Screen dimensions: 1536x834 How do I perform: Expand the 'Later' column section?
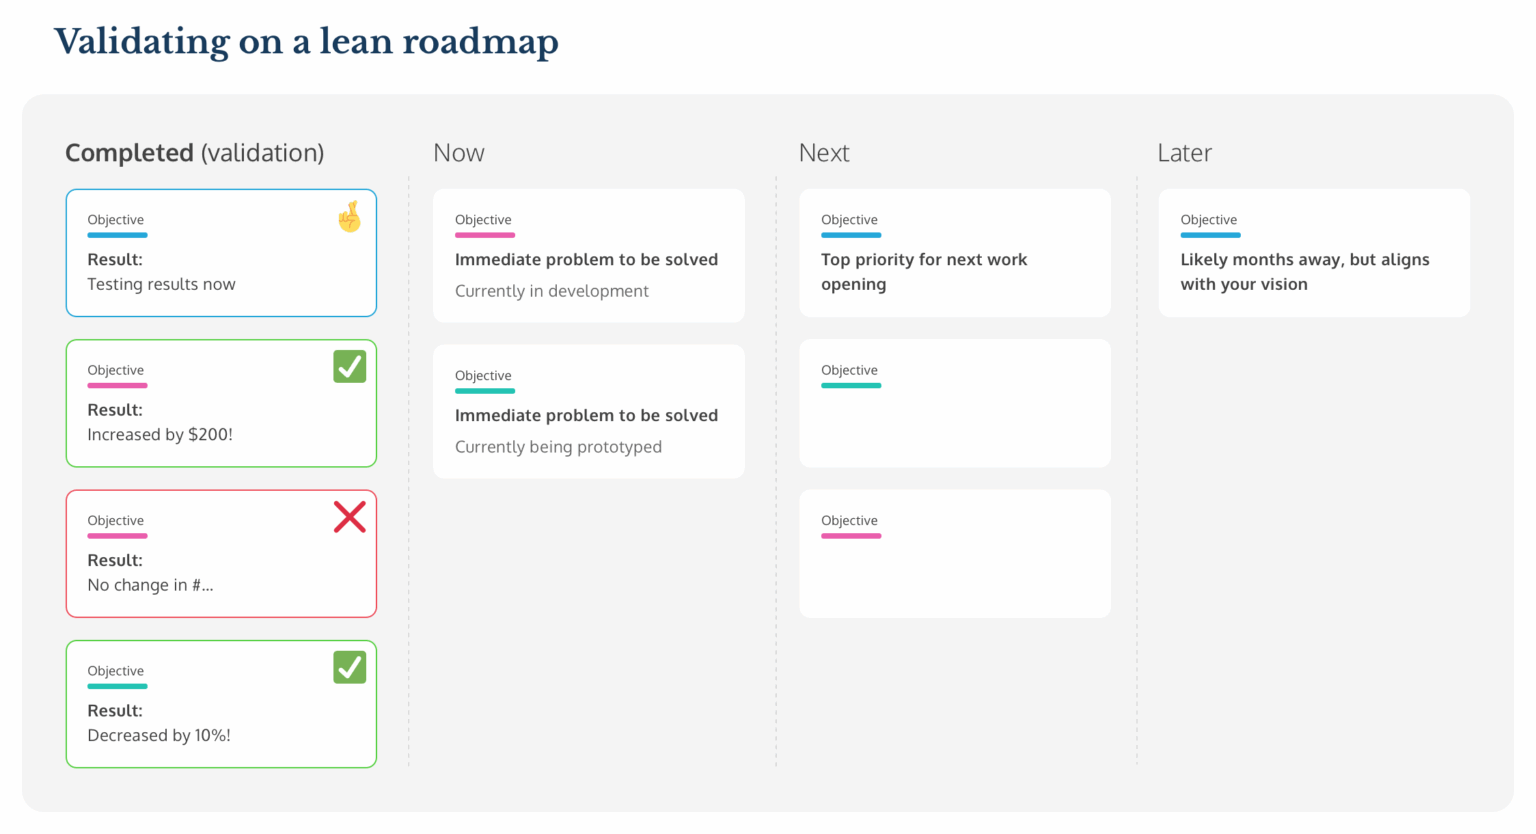click(1184, 152)
